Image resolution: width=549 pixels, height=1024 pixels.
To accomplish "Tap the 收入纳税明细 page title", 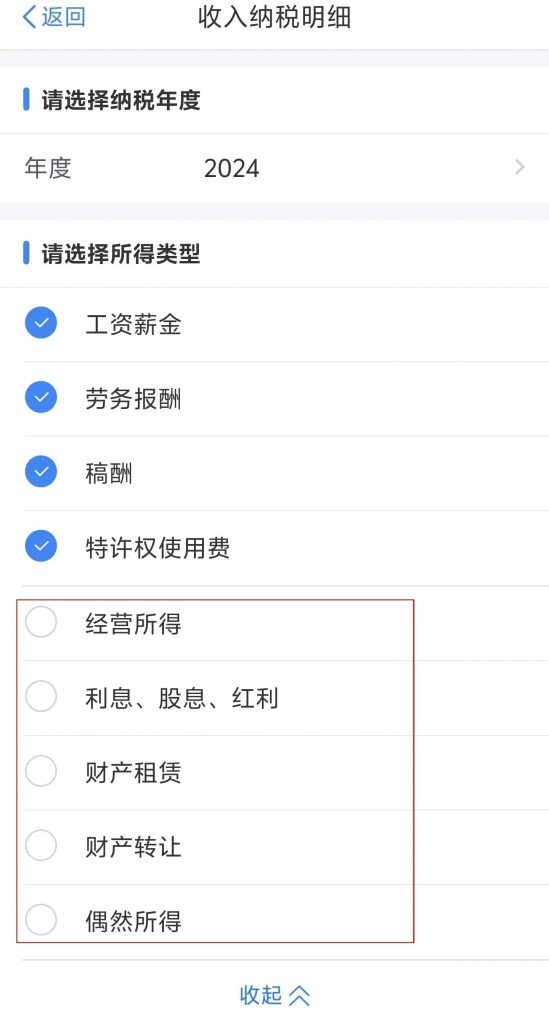I will tap(275, 17).
